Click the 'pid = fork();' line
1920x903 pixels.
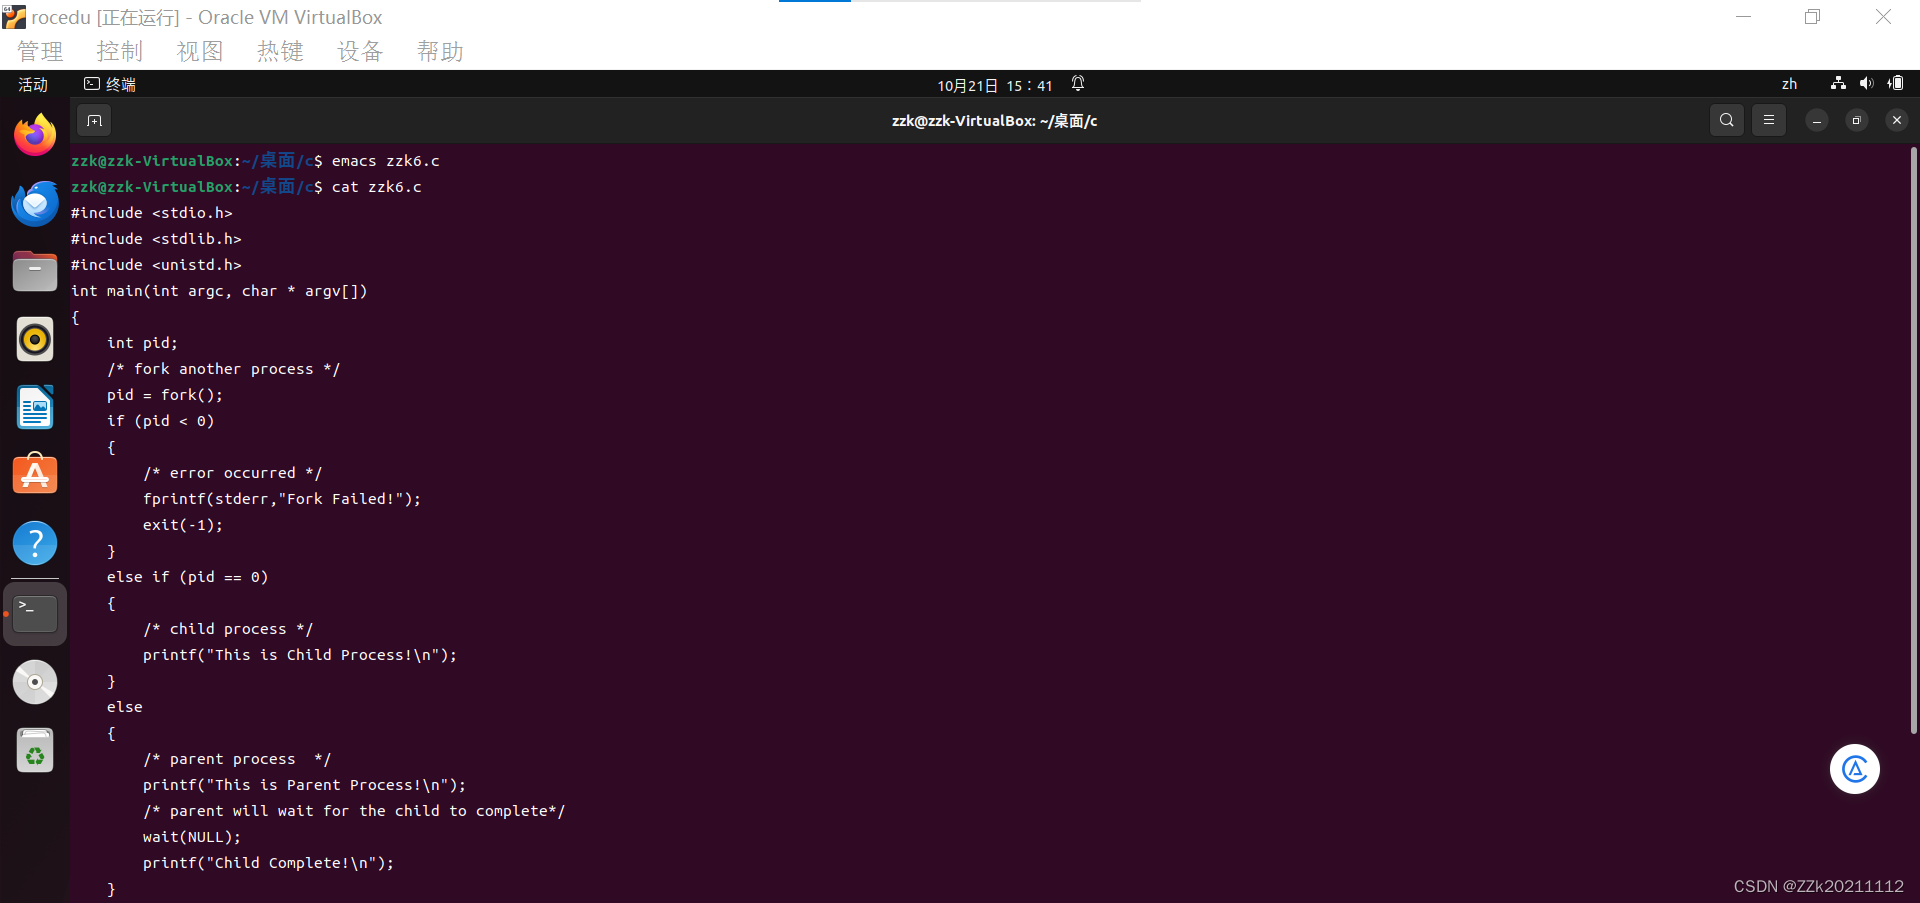[x=165, y=395]
